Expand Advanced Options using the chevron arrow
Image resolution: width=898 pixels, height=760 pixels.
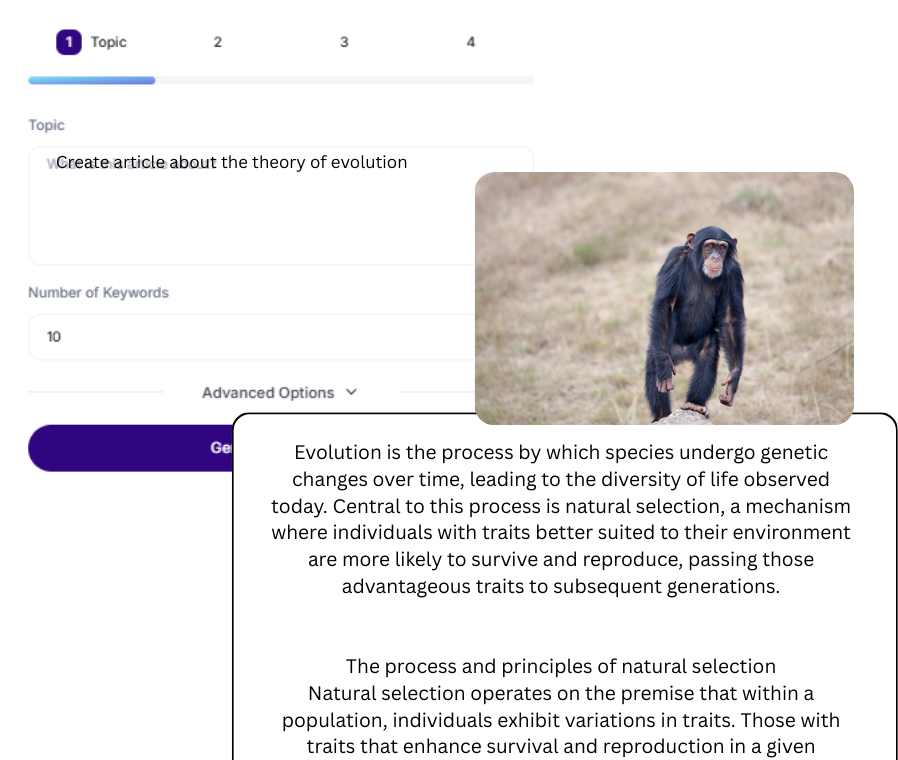coord(351,393)
